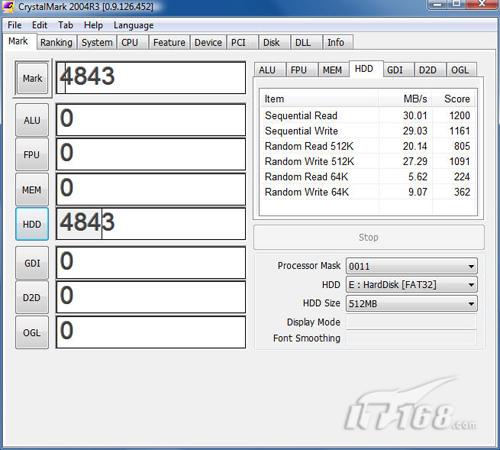Select the OGL results tab
500x450 pixels.
pos(460,70)
